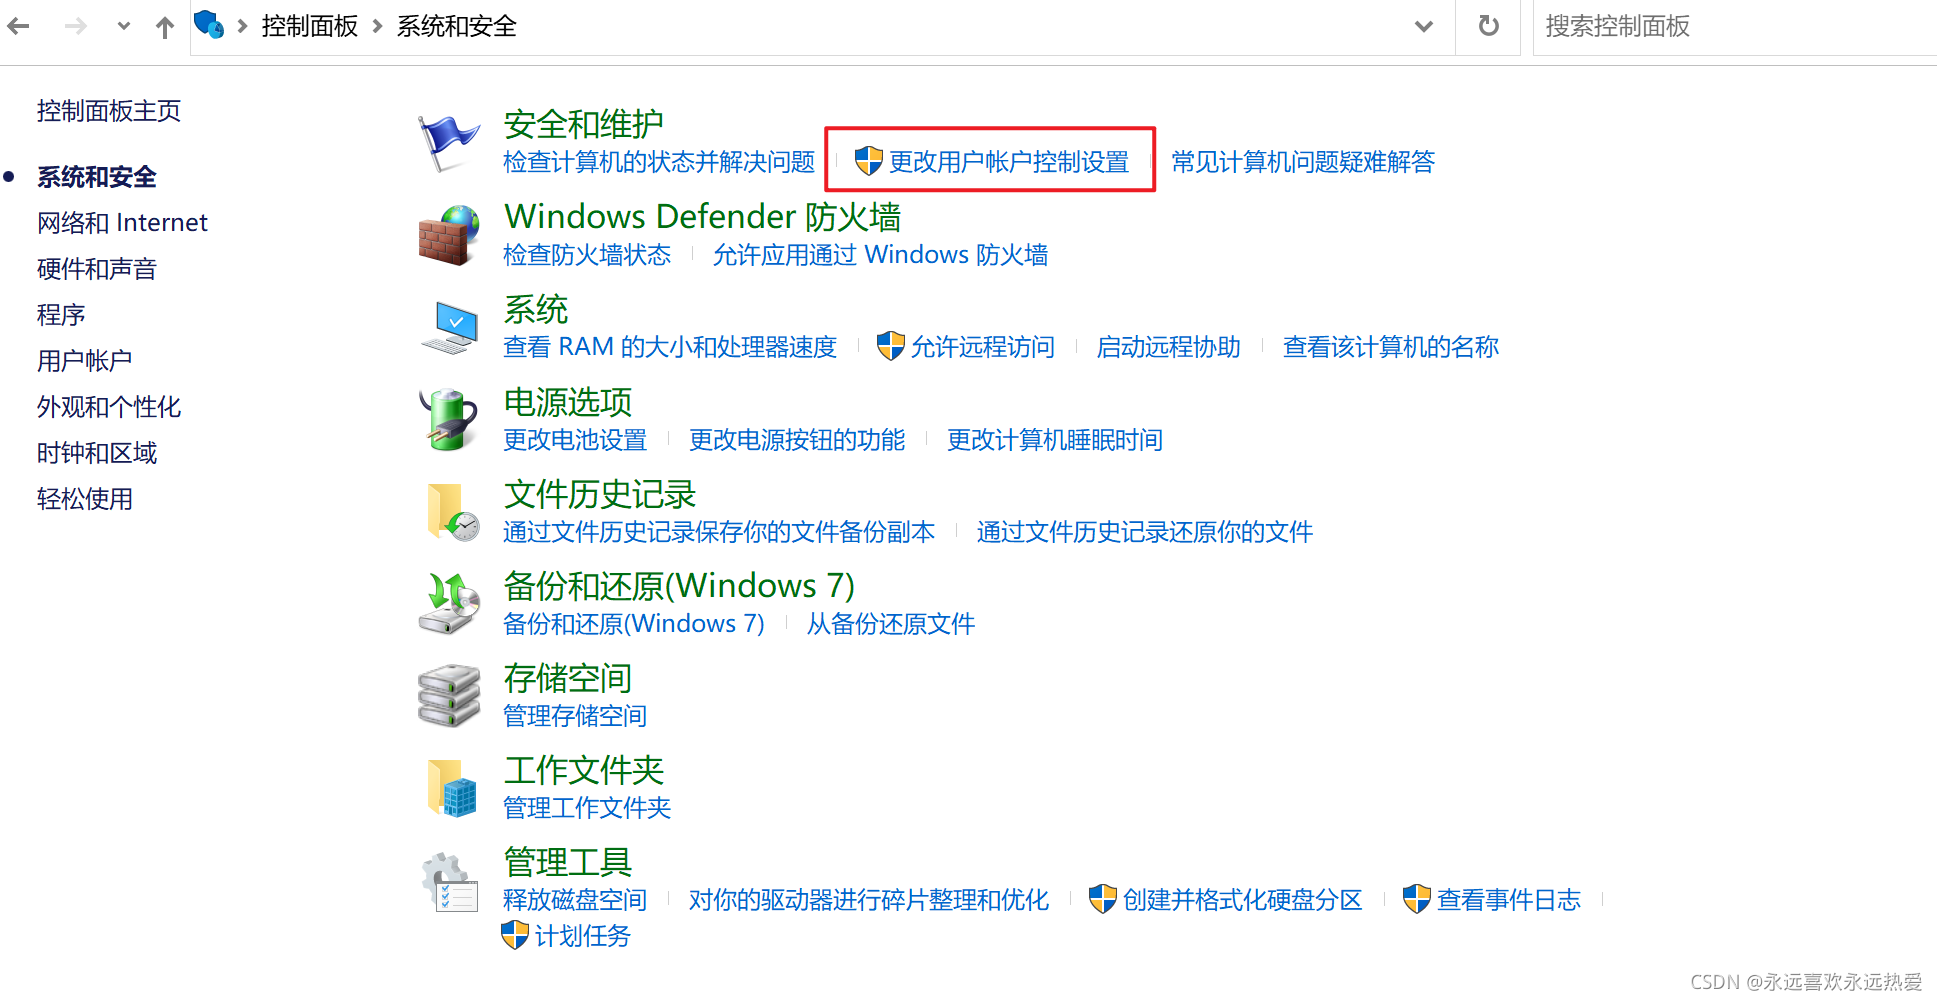Open 常见计算机问题疑难解答 link
Viewport: 1937px width, 1000px height.
click(x=1303, y=162)
